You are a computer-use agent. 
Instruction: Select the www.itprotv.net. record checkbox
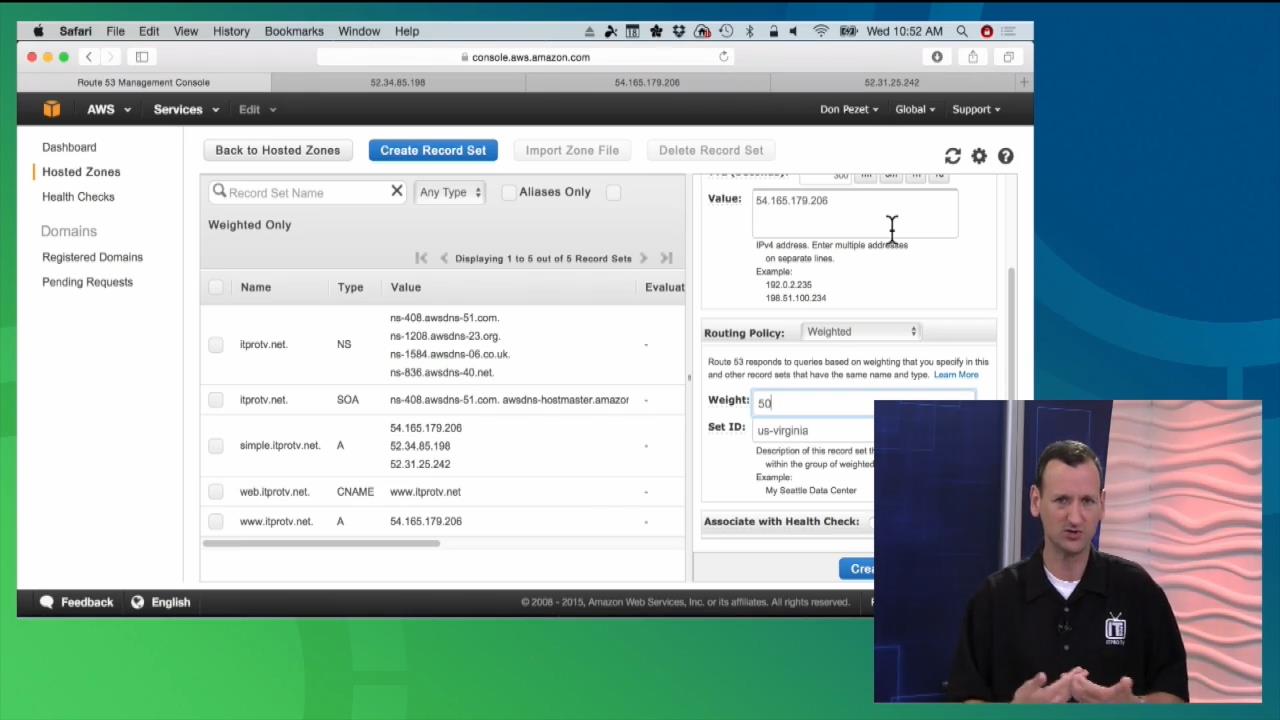pyautogui.click(x=216, y=521)
